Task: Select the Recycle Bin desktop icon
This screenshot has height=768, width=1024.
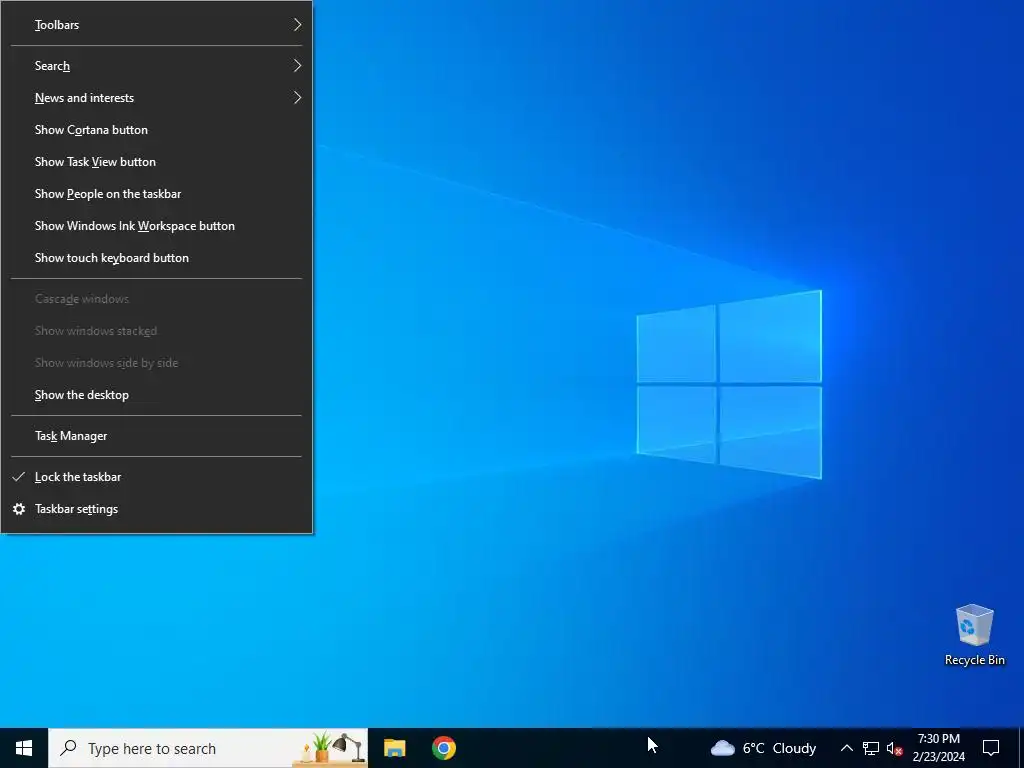Action: (x=974, y=626)
